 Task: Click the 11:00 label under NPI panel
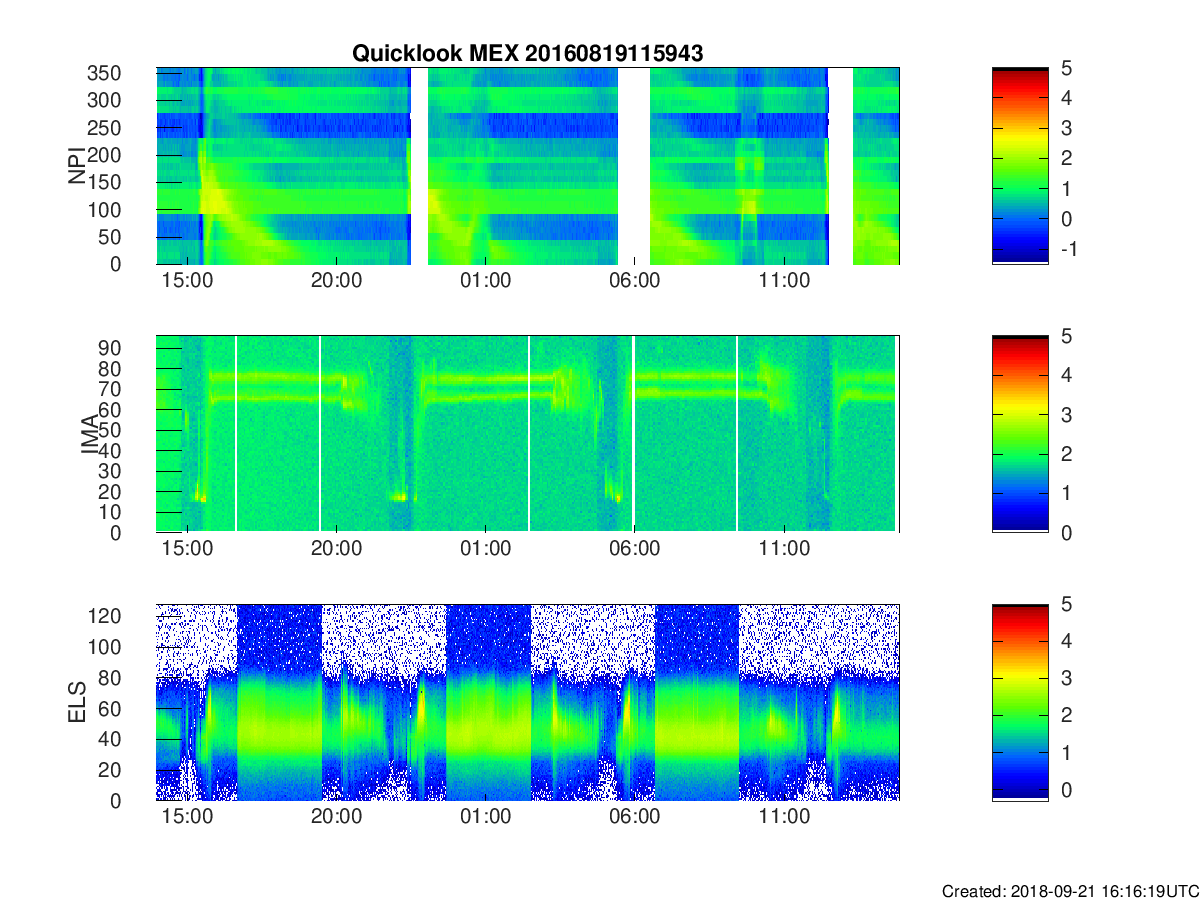pos(784,281)
